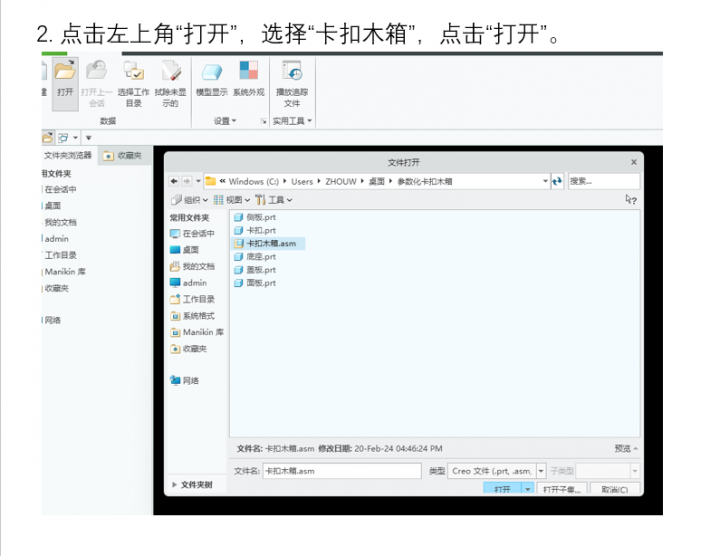The width and height of the screenshot is (720, 556).
Task: Click the 取消 button
Action: 614,489
